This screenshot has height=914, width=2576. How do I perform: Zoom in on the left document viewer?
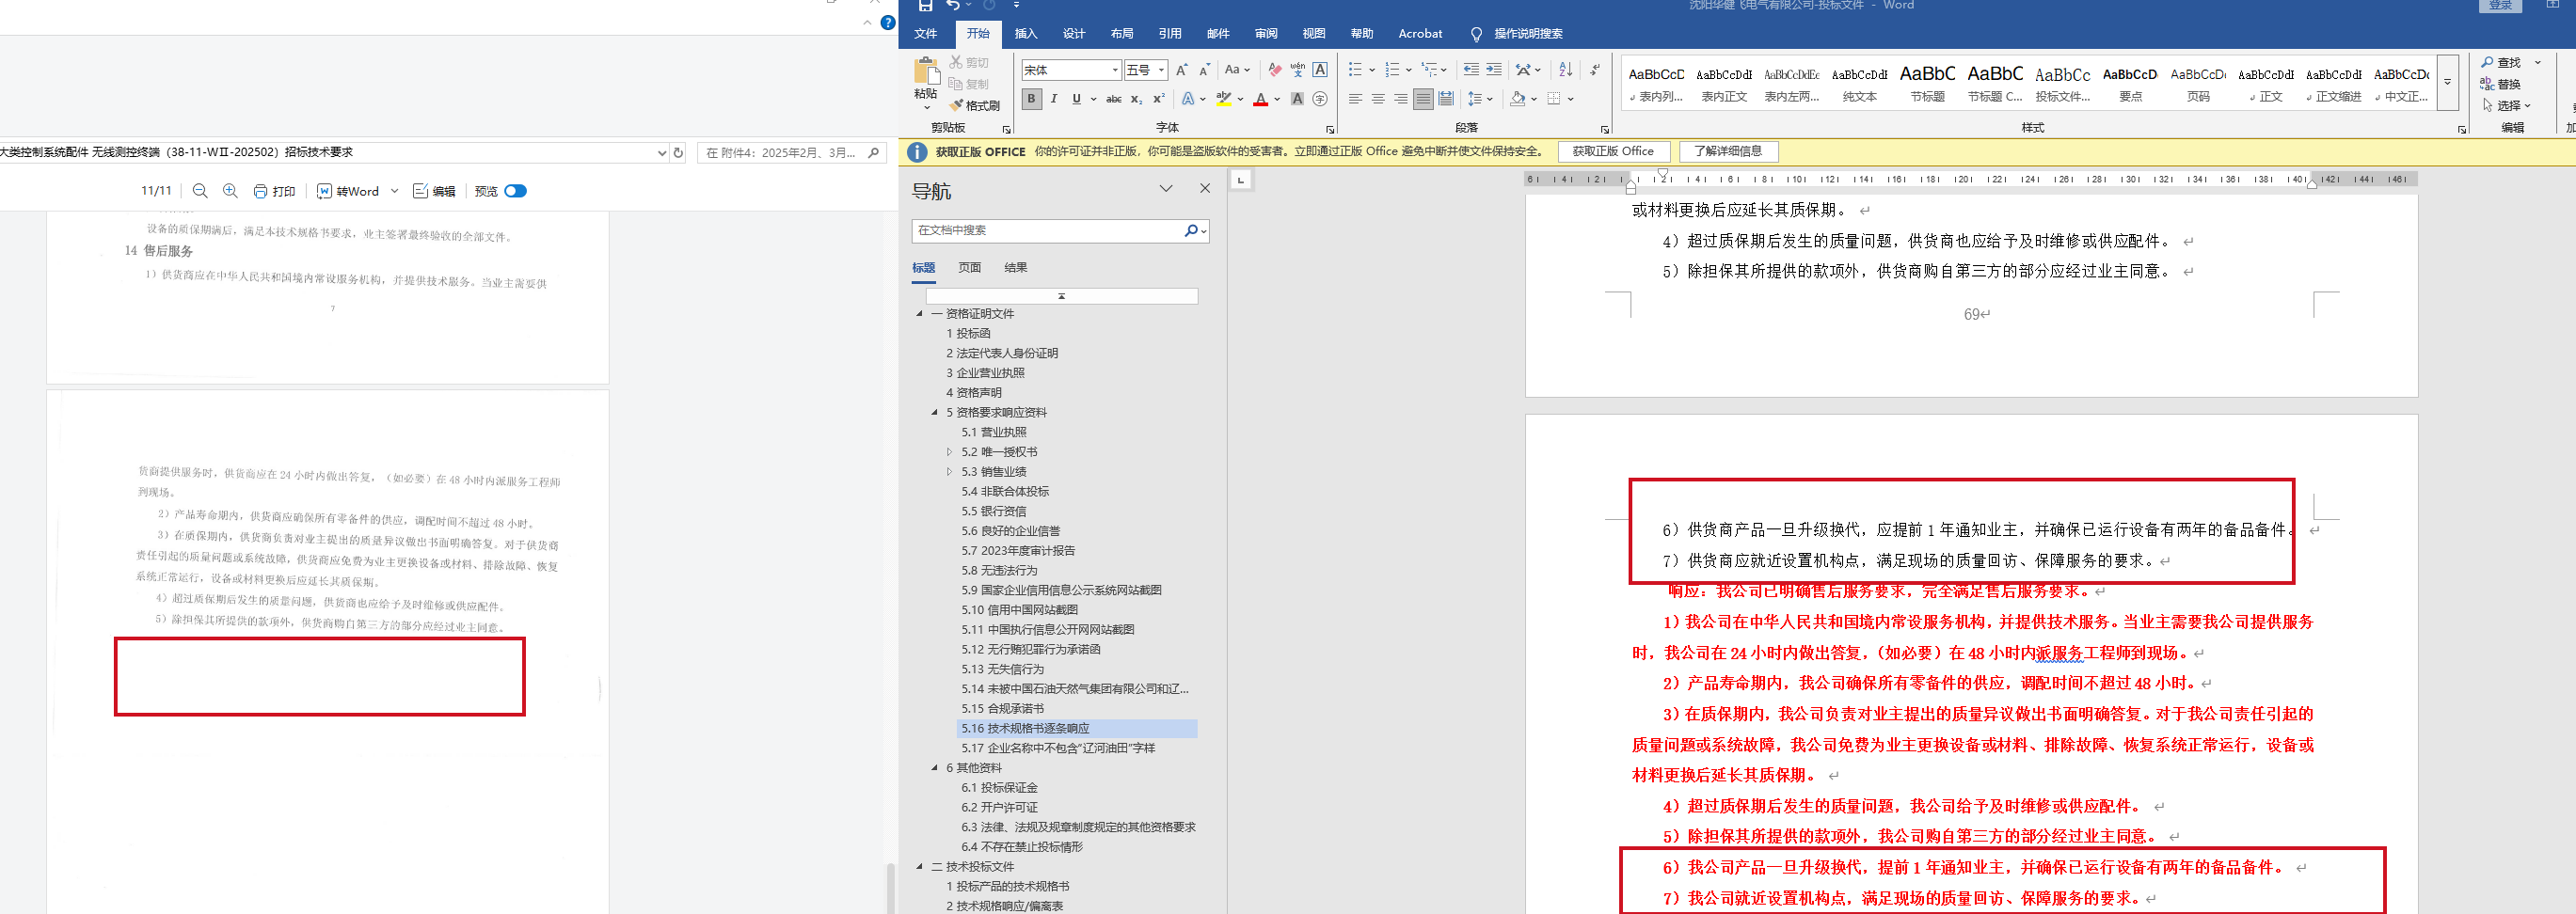click(x=230, y=191)
